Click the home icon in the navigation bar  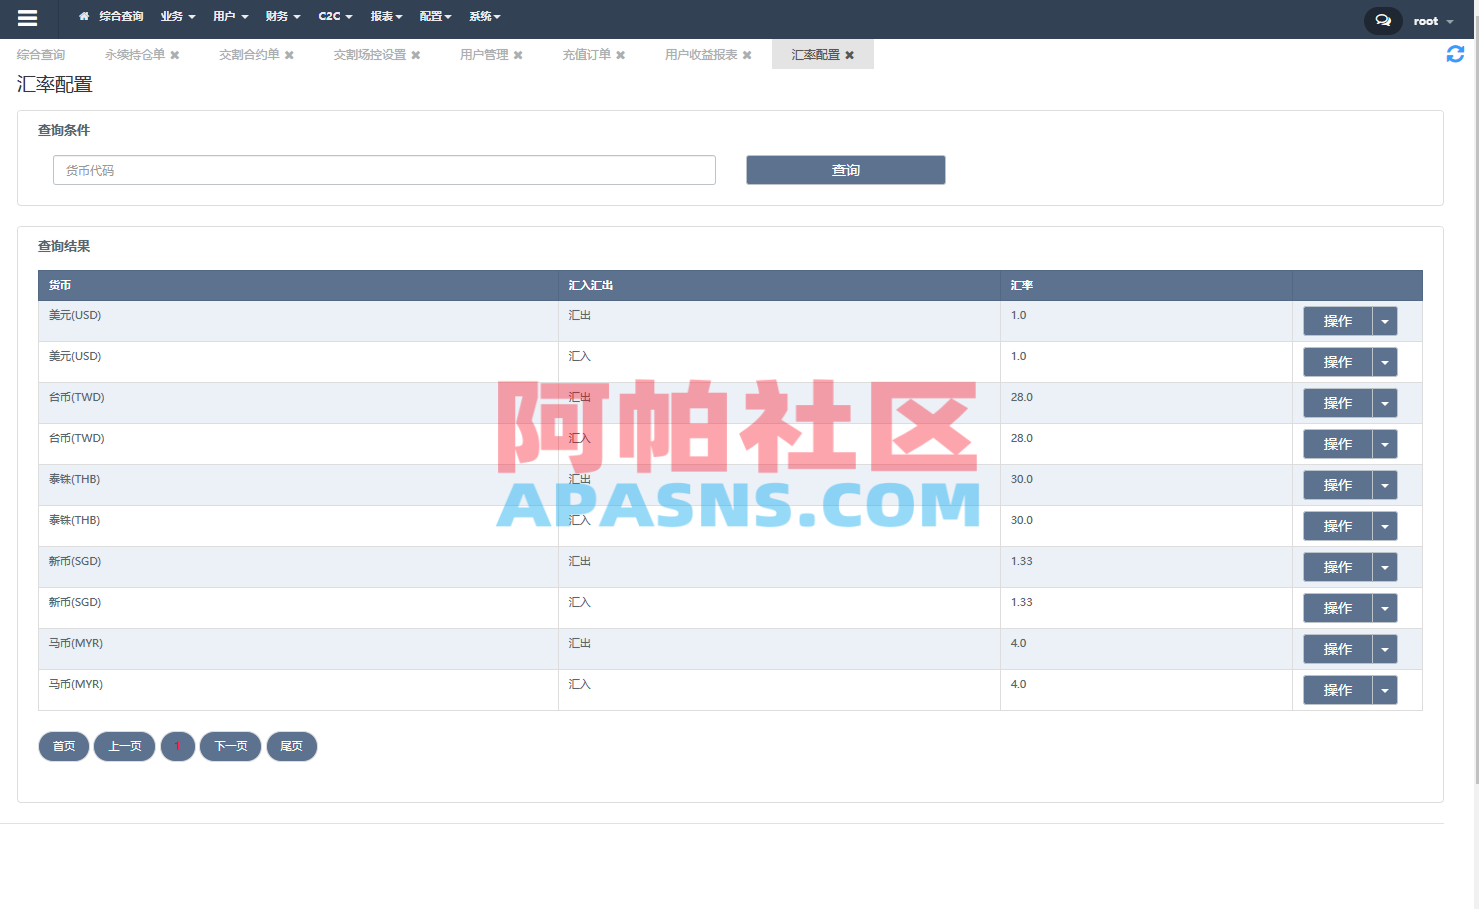pos(83,16)
